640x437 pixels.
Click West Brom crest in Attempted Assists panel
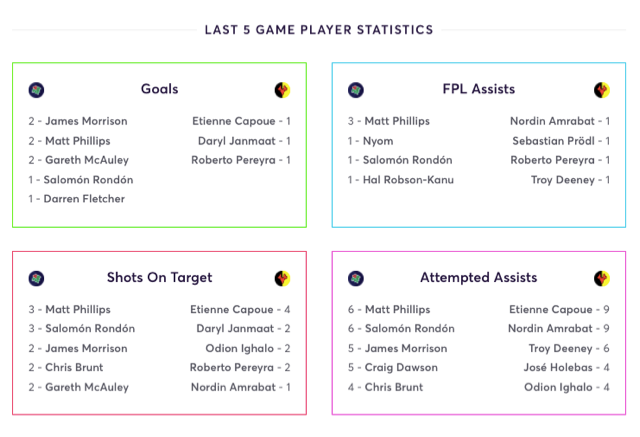pos(356,278)
